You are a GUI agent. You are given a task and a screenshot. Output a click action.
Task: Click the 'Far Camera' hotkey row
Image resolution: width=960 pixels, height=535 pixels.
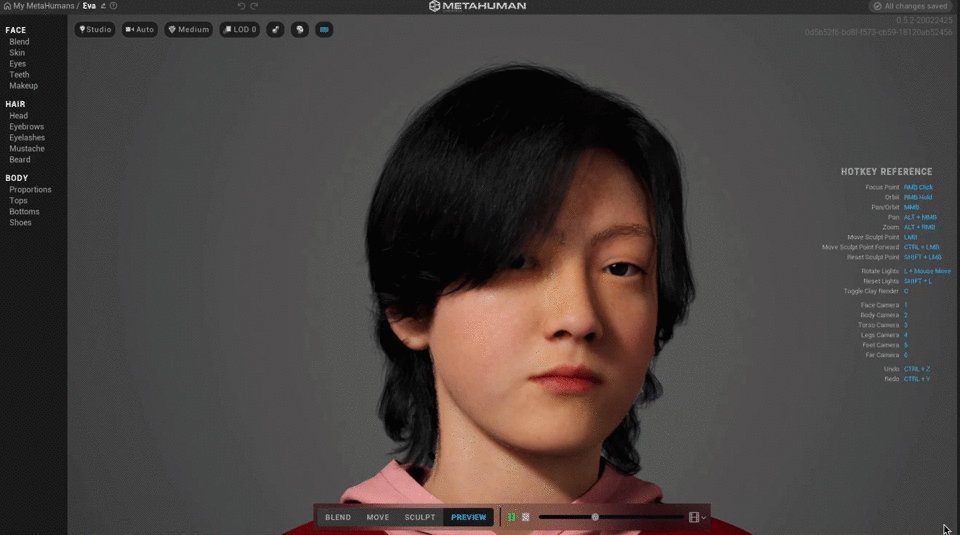point(887,355)
